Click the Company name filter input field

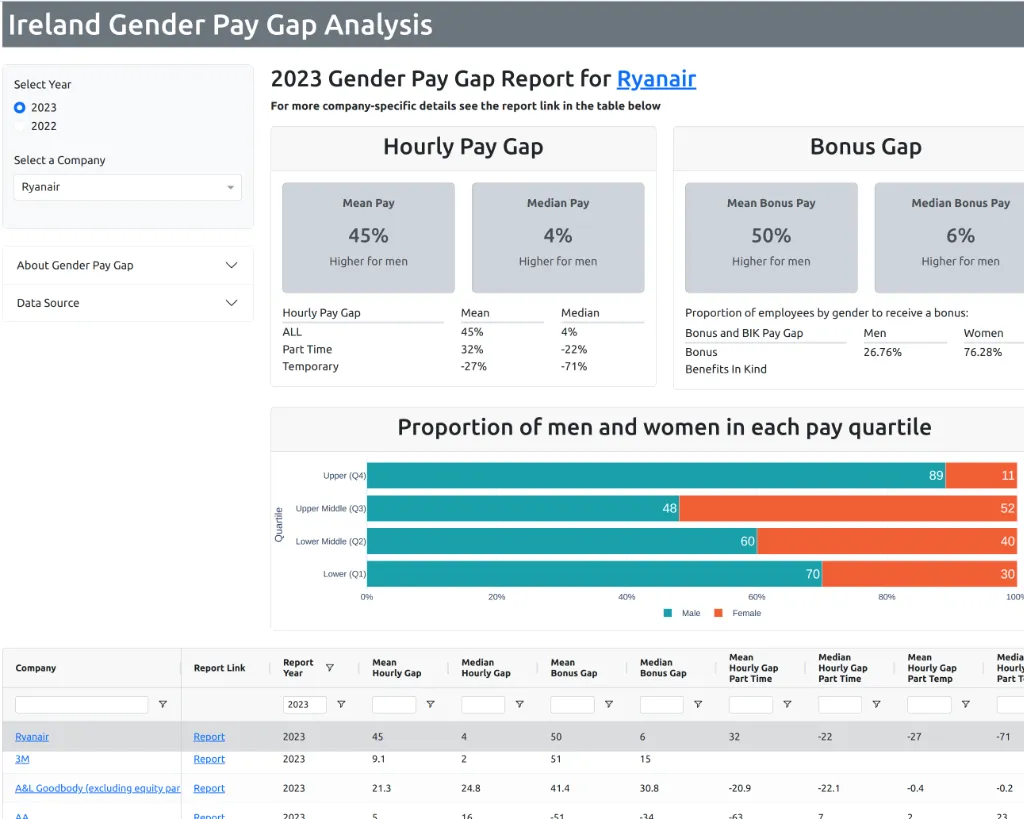(81, 705)
